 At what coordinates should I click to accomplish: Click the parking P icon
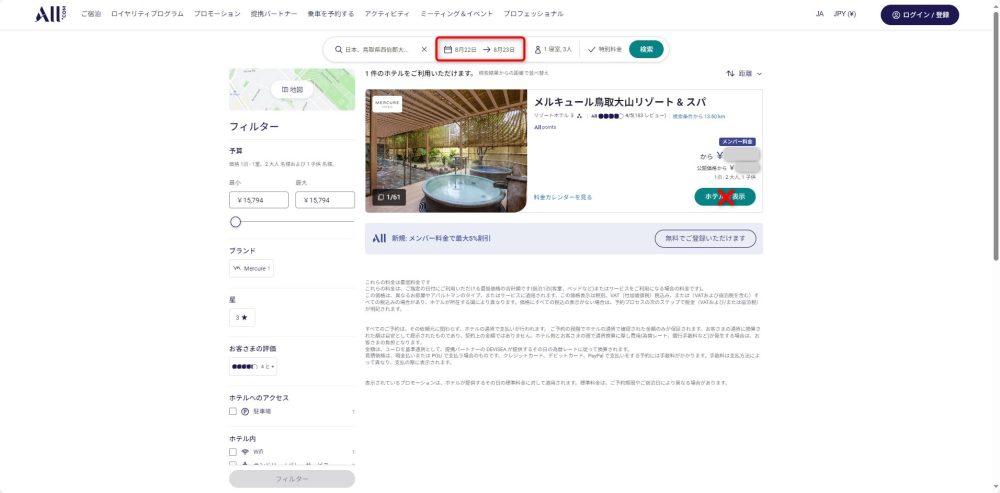coord(245,412)
